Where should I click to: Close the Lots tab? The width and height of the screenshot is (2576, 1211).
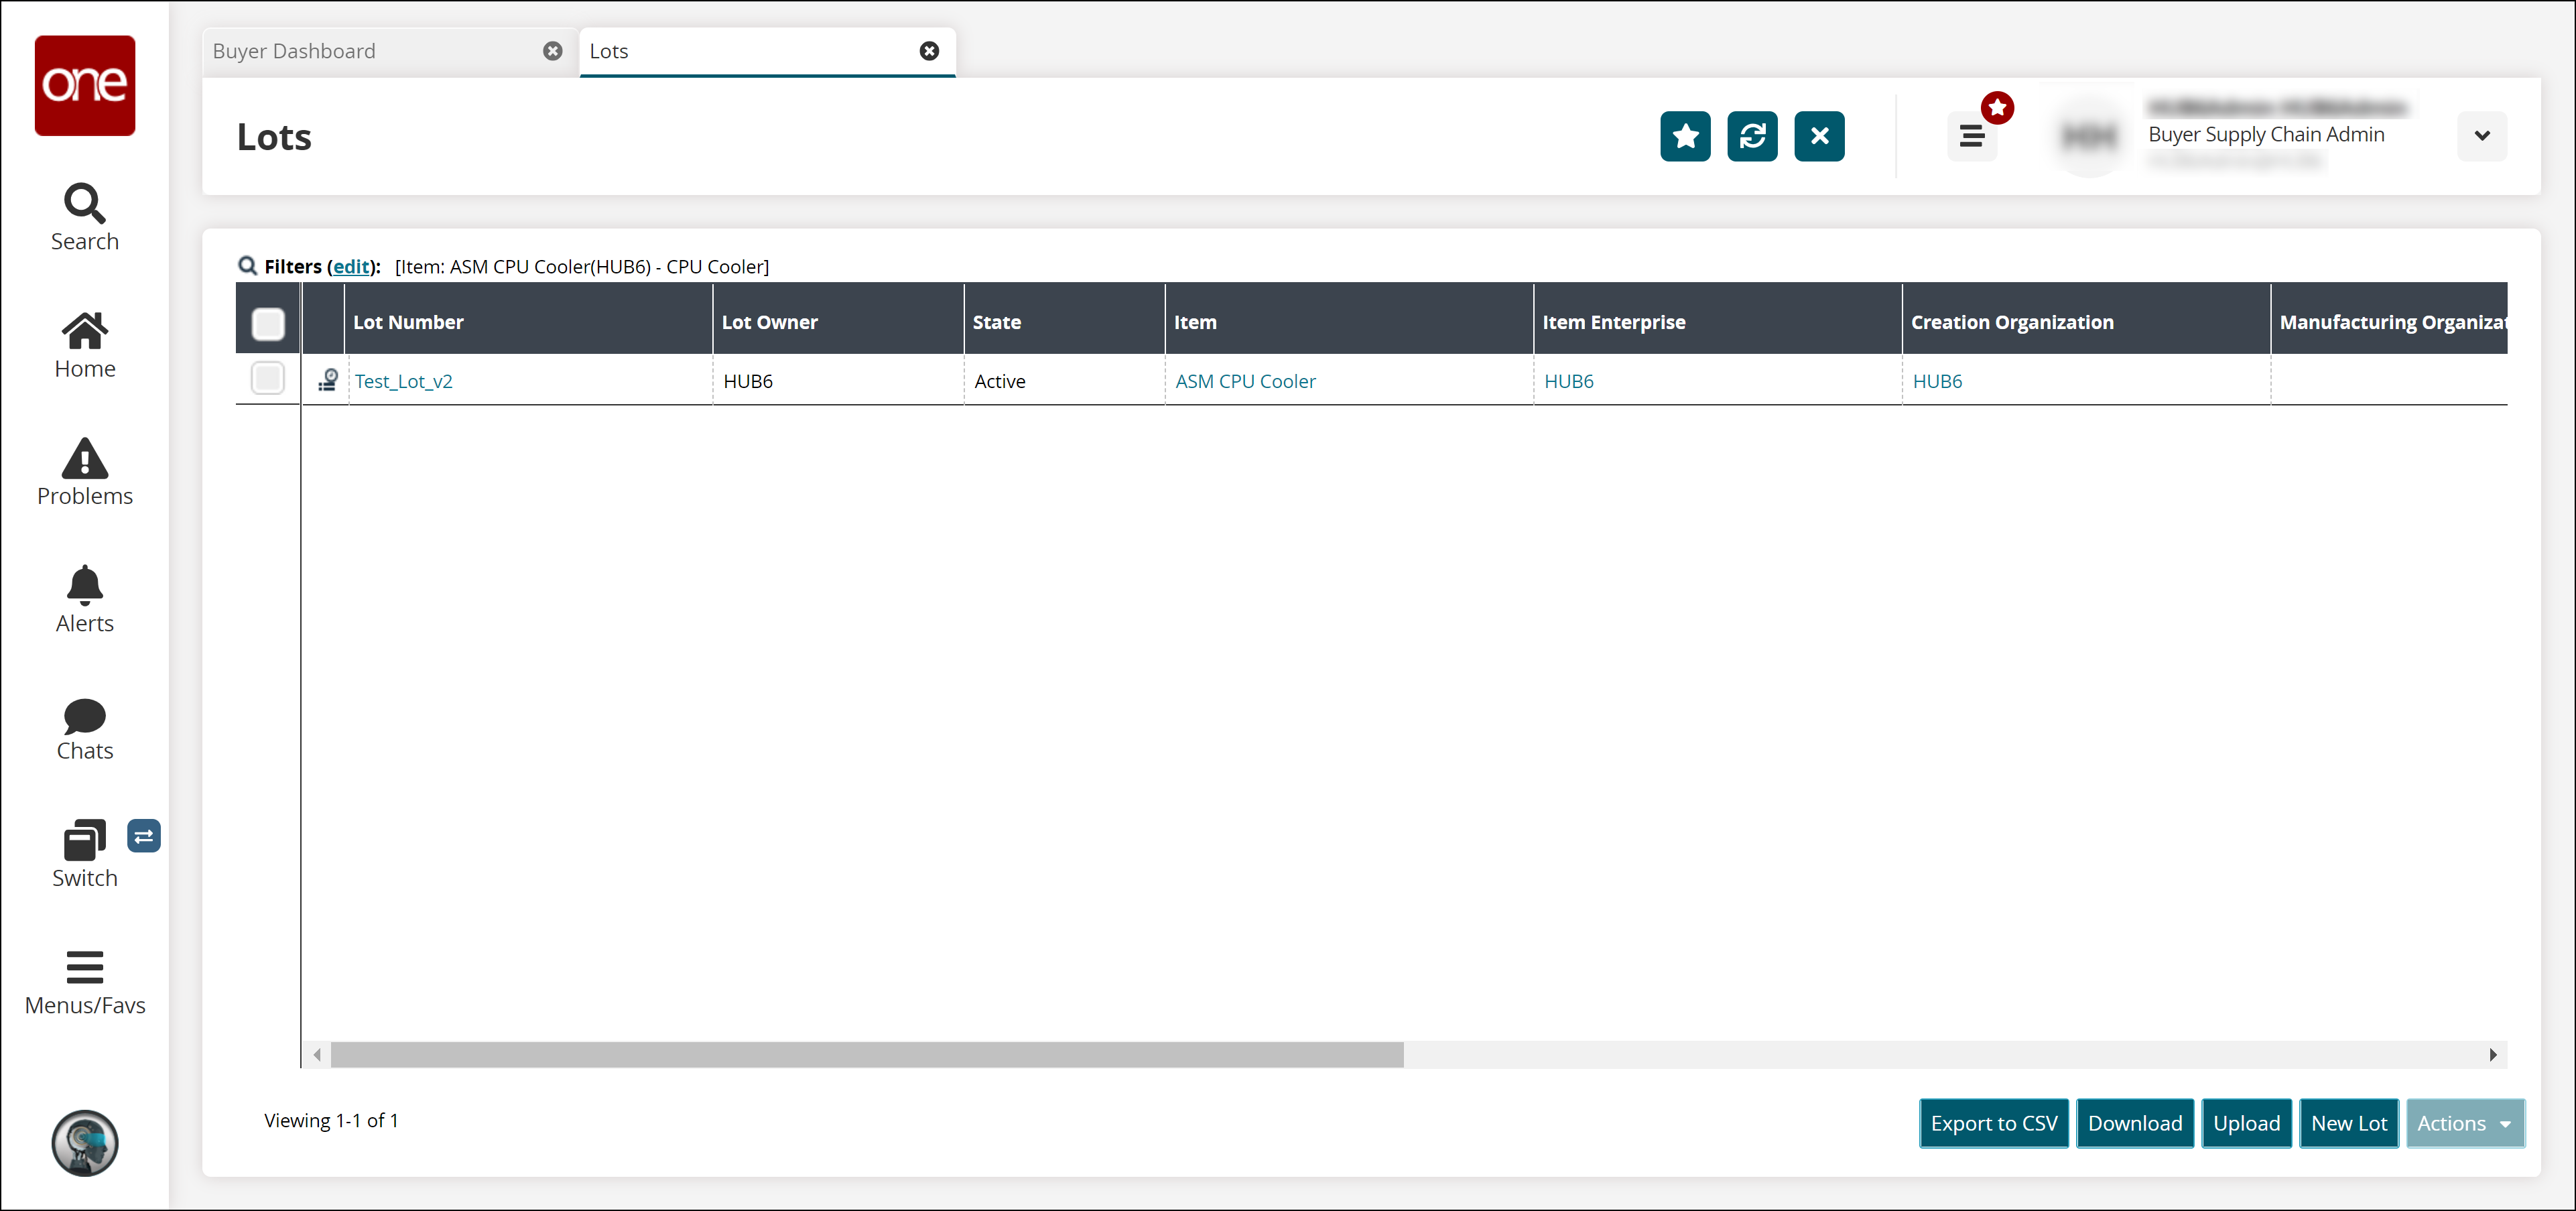click(x=929, y=51)
